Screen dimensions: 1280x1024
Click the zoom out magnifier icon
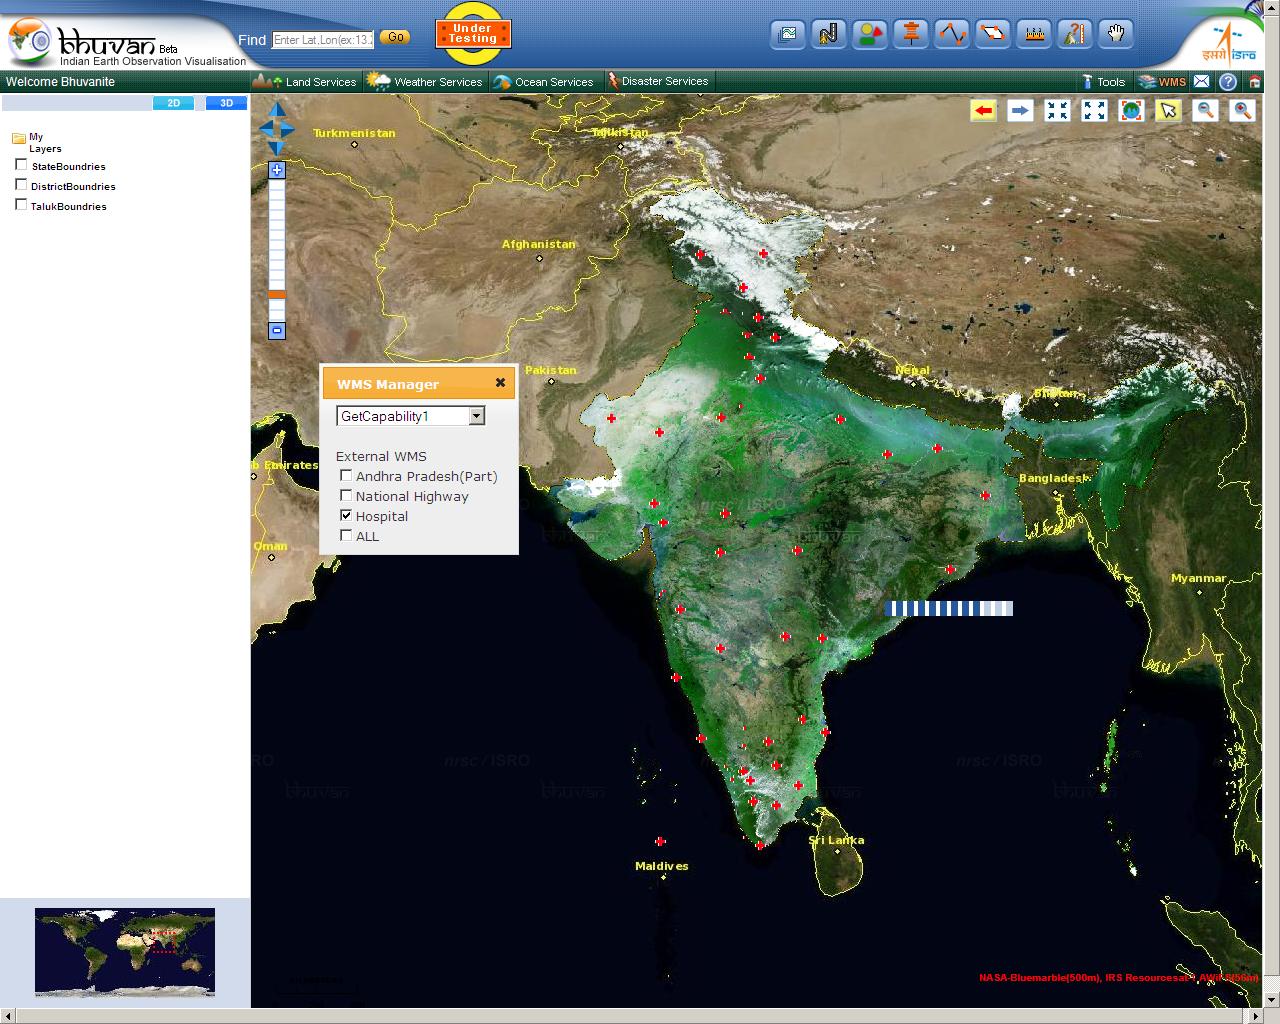(x=1205, y=111)
